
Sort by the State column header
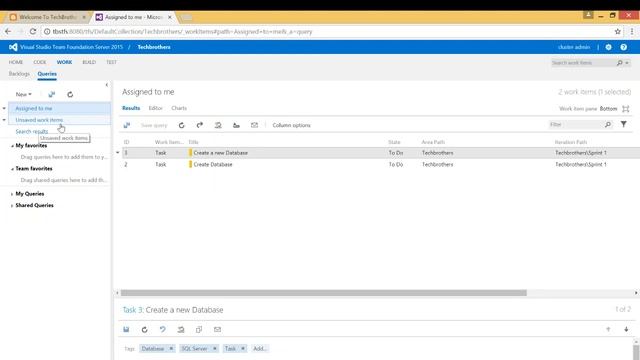click(394, 142)
